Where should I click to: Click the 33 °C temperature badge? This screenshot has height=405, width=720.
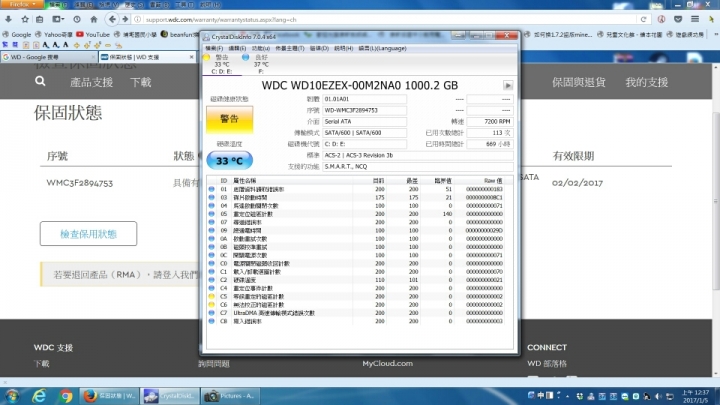pos(229,160)
